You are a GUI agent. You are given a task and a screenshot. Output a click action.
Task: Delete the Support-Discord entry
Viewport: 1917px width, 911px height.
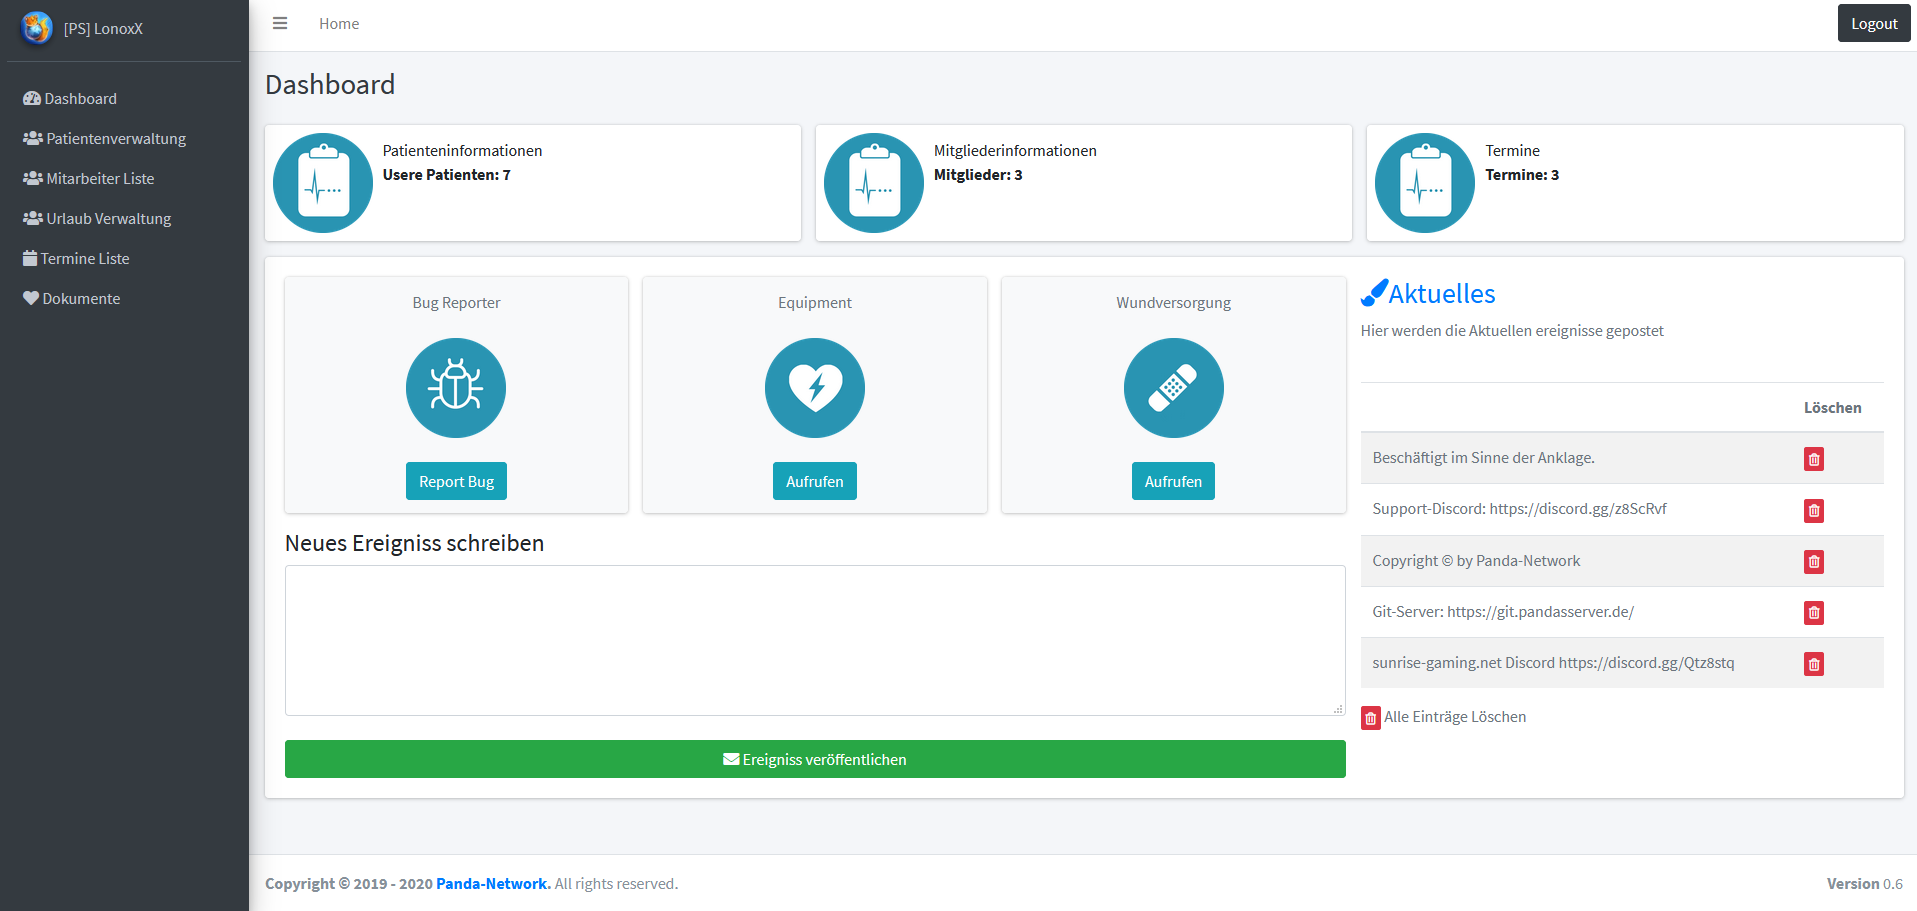click(x=1813, y=511)
